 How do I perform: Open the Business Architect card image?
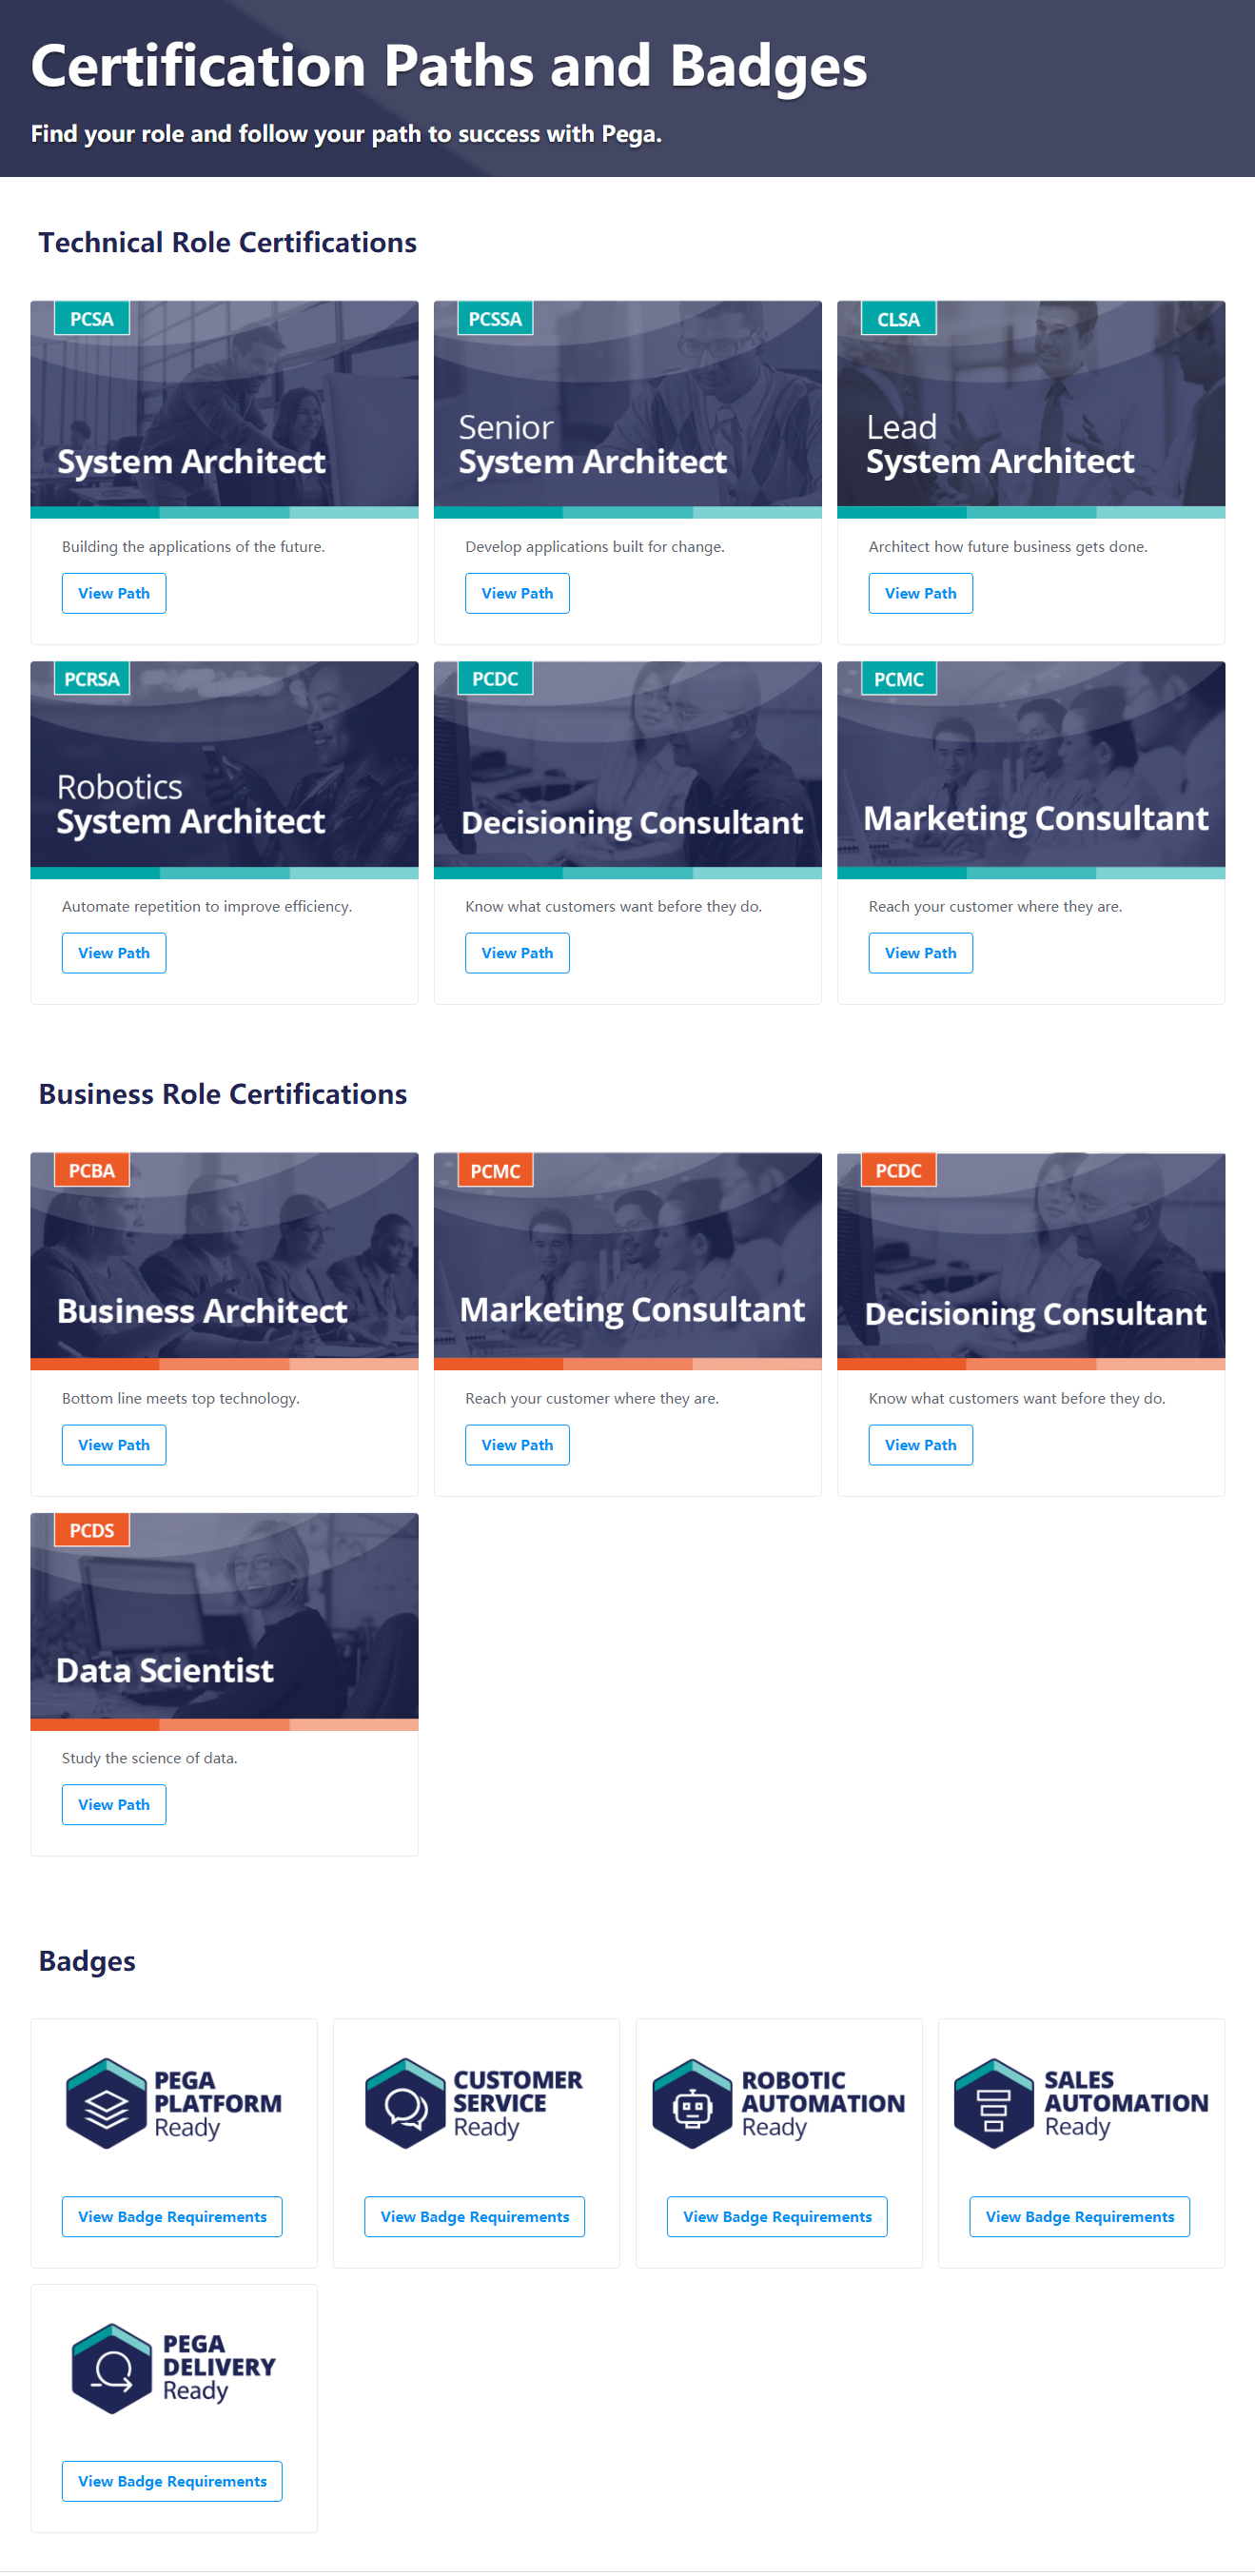[224, 1262]
